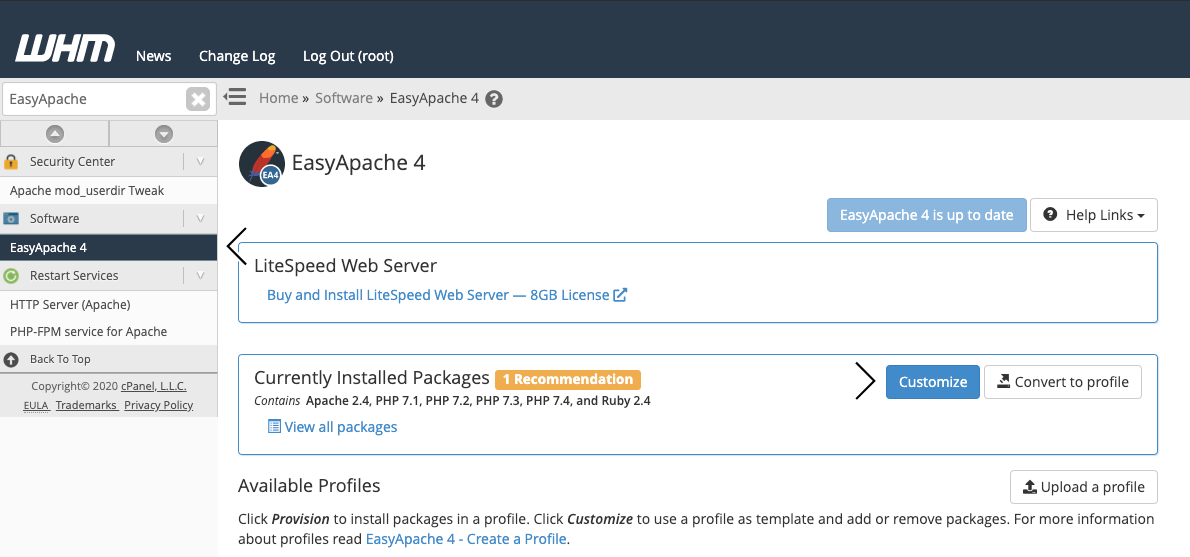This screenshot has height=557, width=1190.
Task: Open the Trademarks link
Action: 86,405
